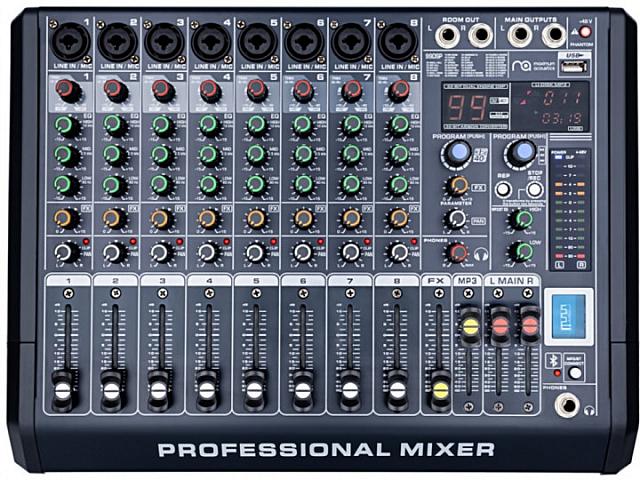Click the phones level red knob
The height and width of the screenshot is (480, 640).
tap(457, 252)
